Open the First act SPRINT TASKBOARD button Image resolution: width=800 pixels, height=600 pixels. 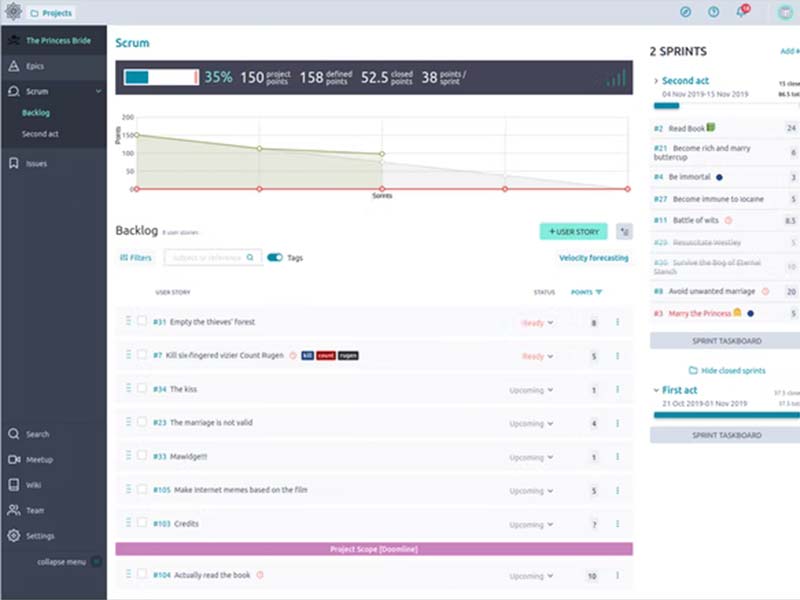727,435
